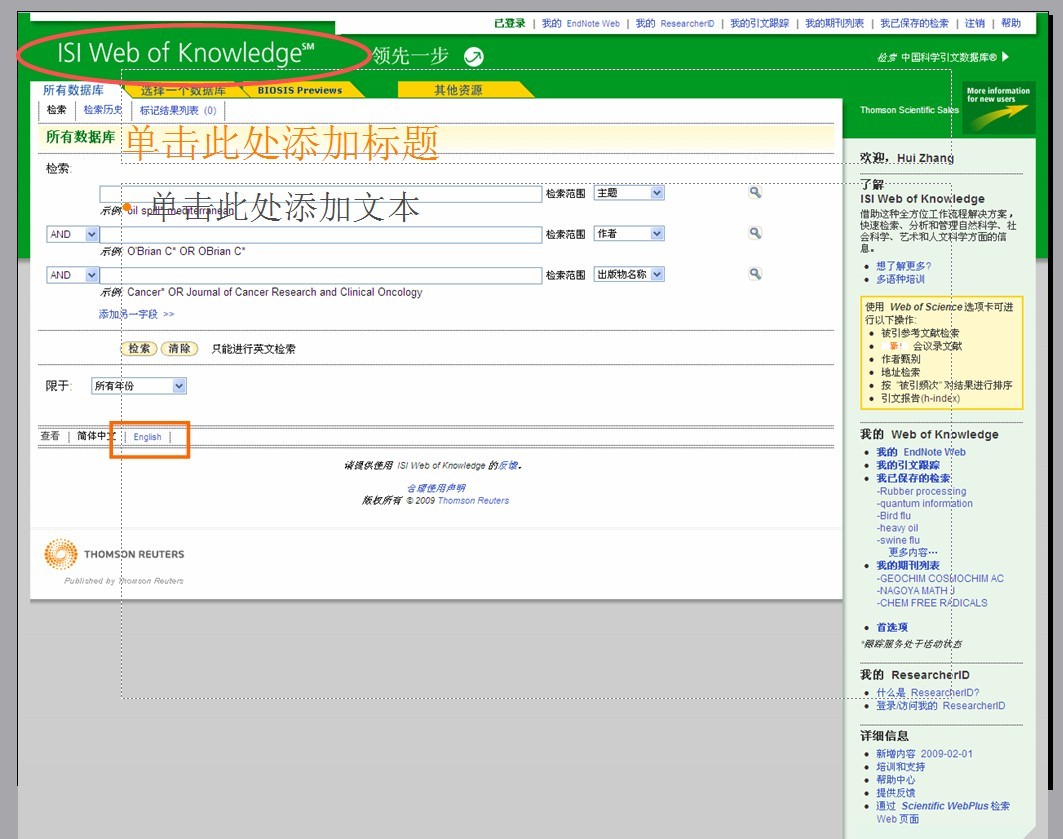Image resolution: width=1063 pixels, height=839 pixels.
Task: Click the 检索 search button
Action: (139, 348)
